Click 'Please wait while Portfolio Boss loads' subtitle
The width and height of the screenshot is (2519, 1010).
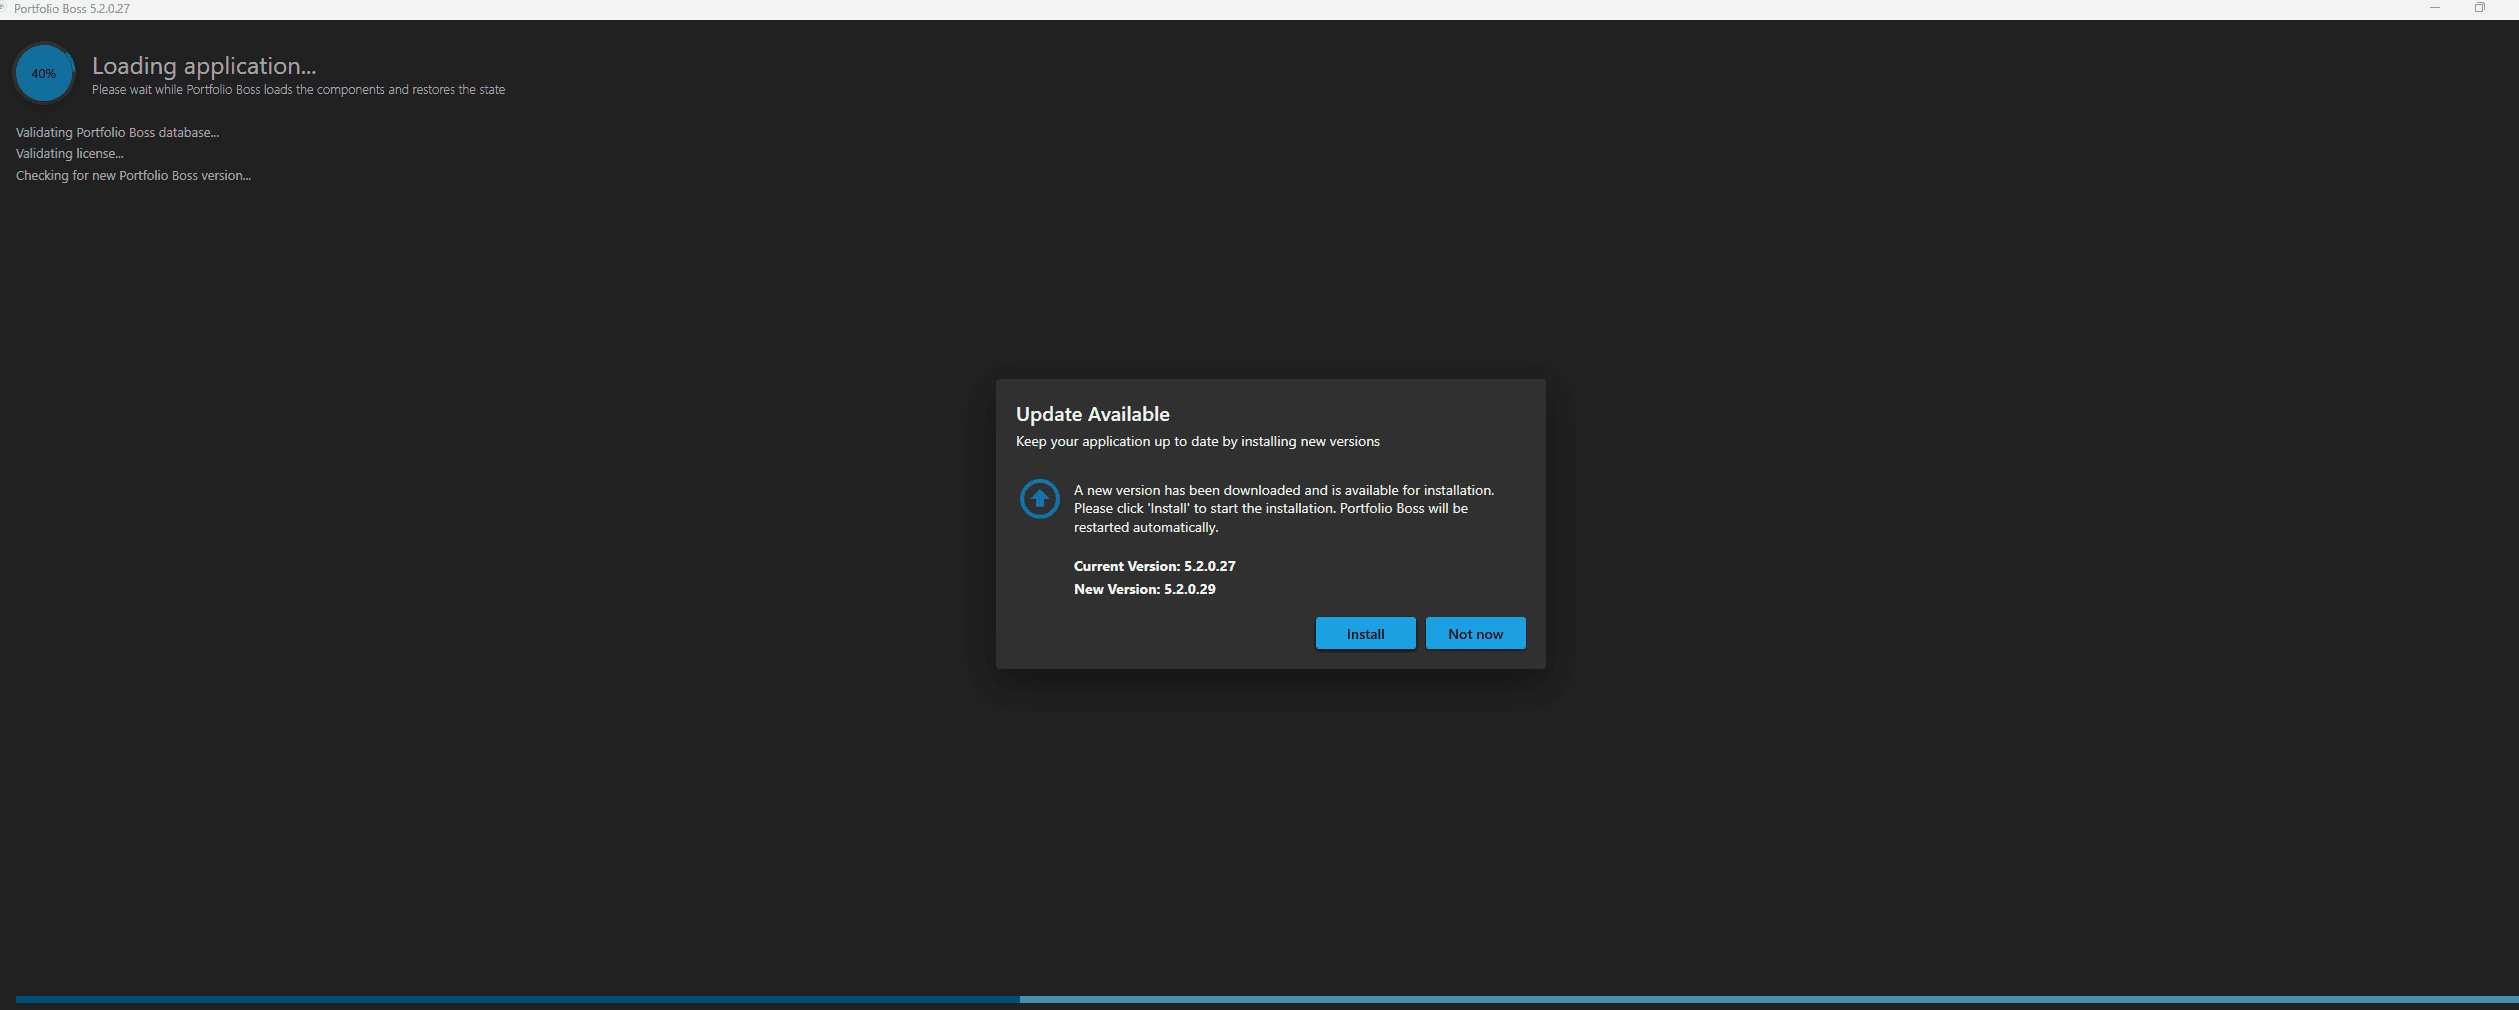pos(298,90)
